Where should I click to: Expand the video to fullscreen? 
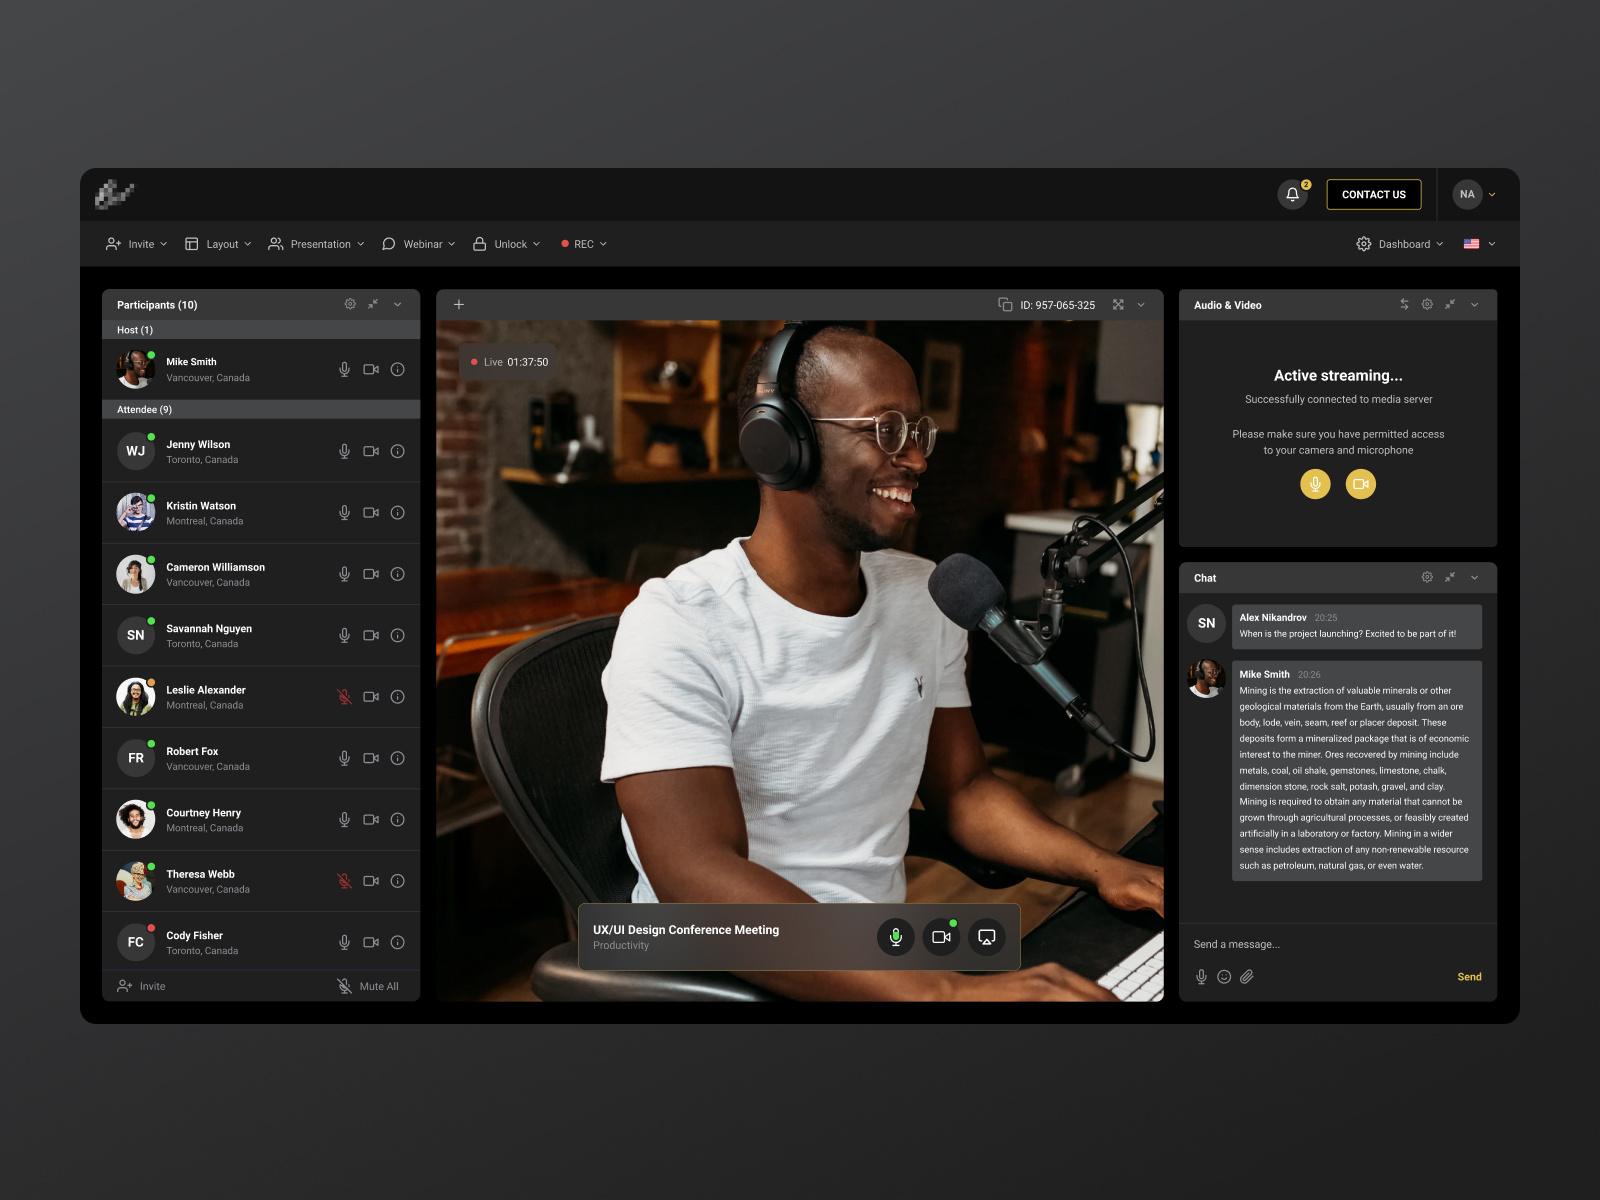[x=1117, y=304]
